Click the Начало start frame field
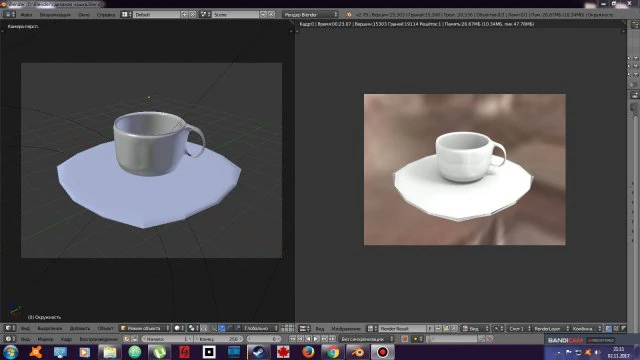Viewport: 640px width, 360px height. [x=167, y=339]
